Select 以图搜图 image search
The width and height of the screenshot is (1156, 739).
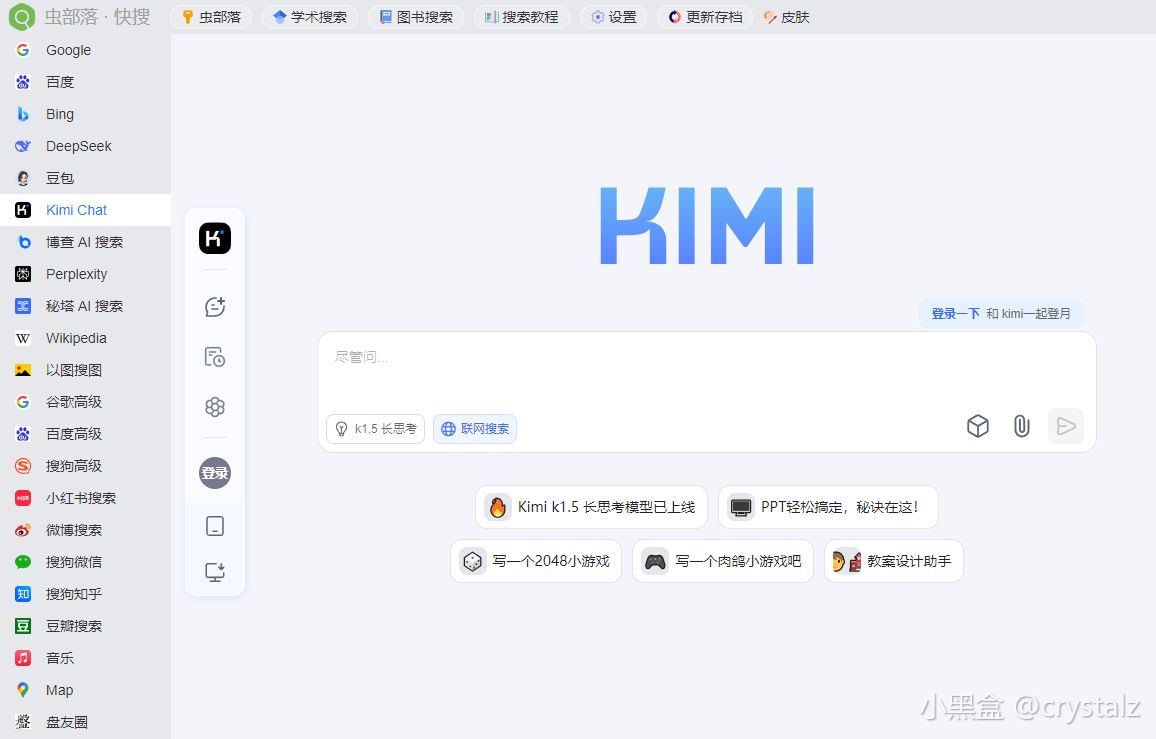(86, 370)
